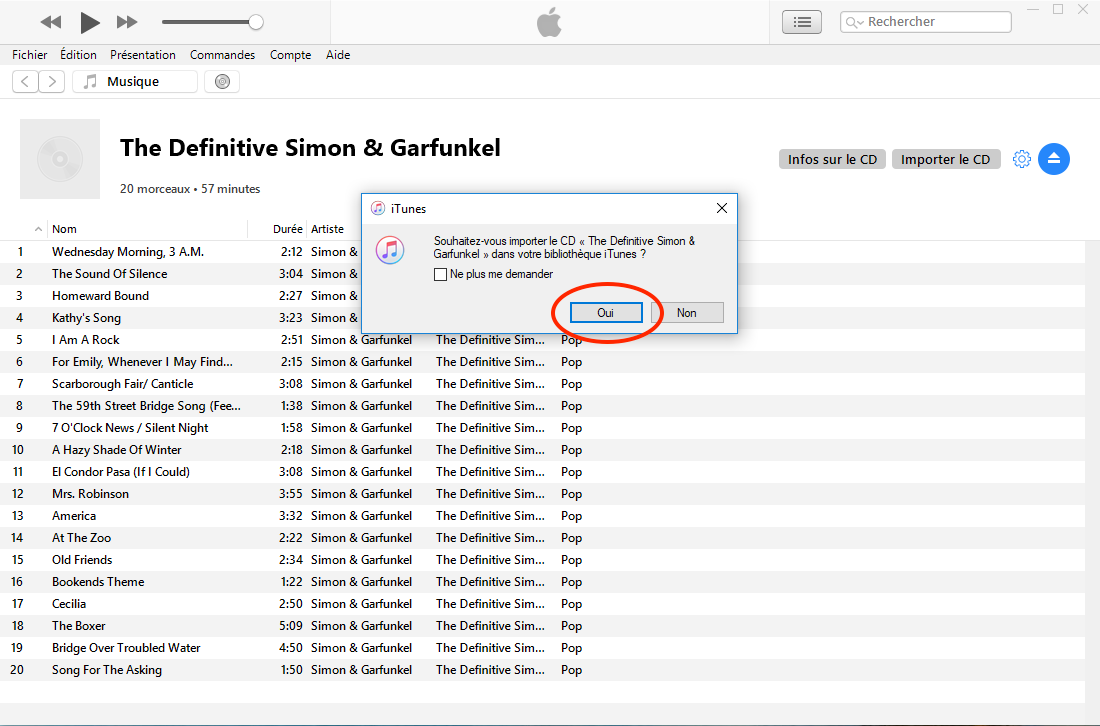Click the Rechercher search field
This screenshot has width=1100, height=726.
click(925, 22)
